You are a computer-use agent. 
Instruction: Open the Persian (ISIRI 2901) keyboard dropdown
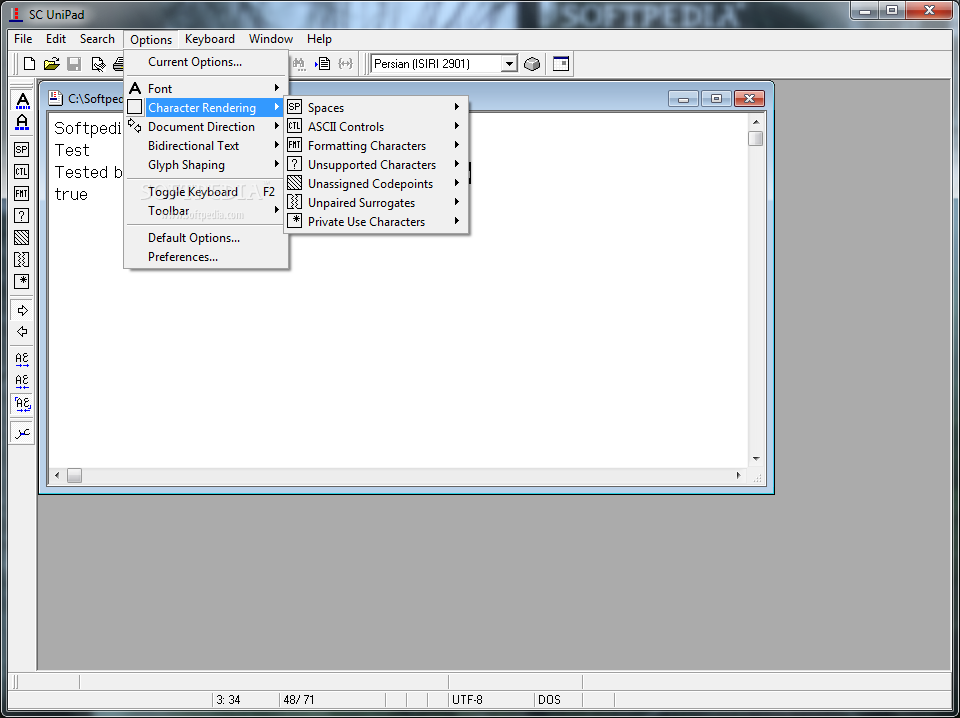coord(509,64)
